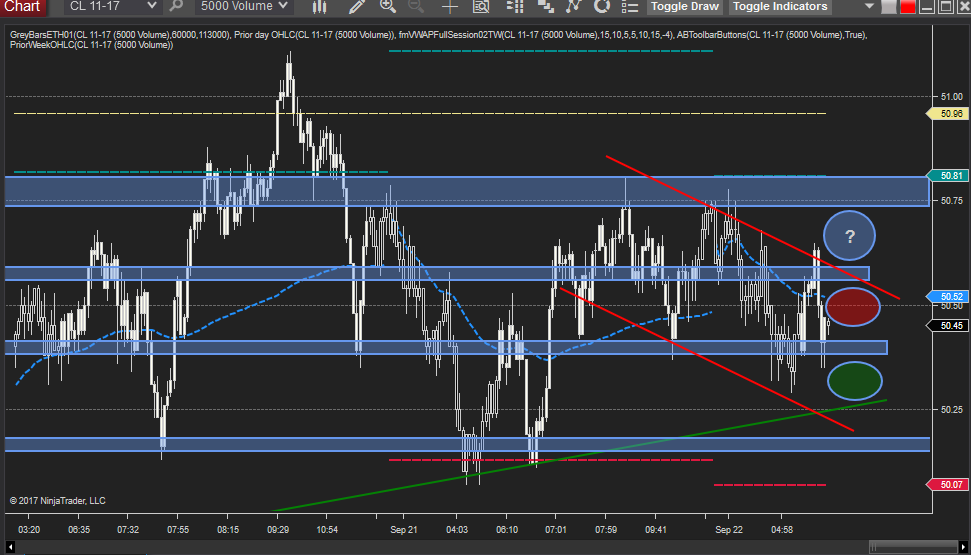Click the black 50.45 current price marker

[948, 325]
